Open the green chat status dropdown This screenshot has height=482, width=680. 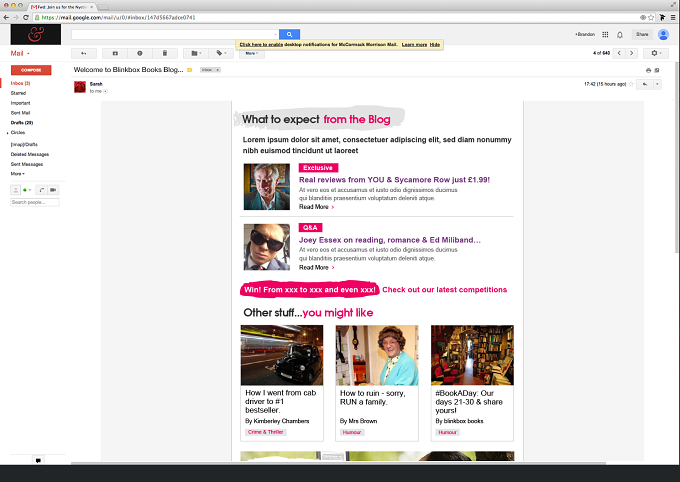[27, 190]
